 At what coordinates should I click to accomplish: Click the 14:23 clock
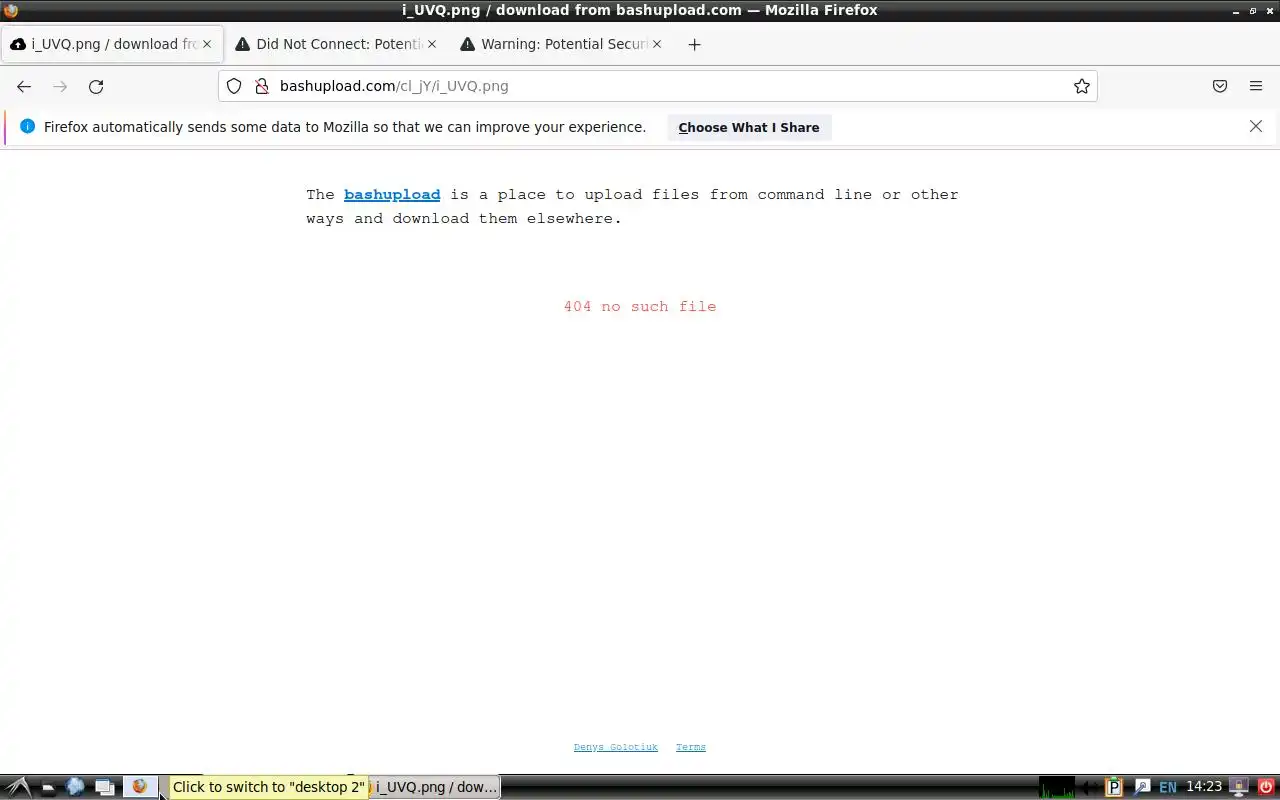[x=1204, y=787]
